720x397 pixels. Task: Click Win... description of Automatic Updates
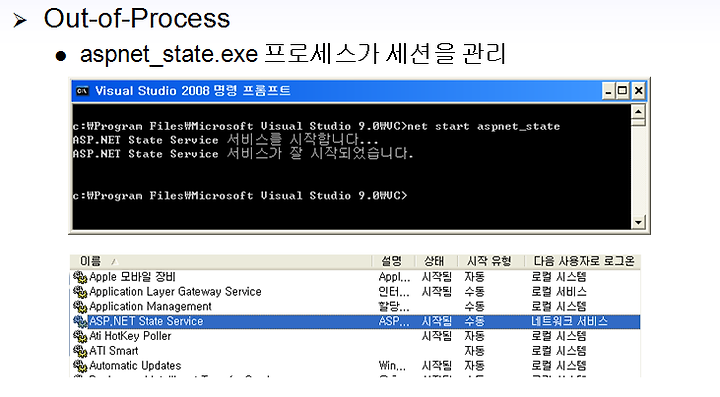pos(392,366)
